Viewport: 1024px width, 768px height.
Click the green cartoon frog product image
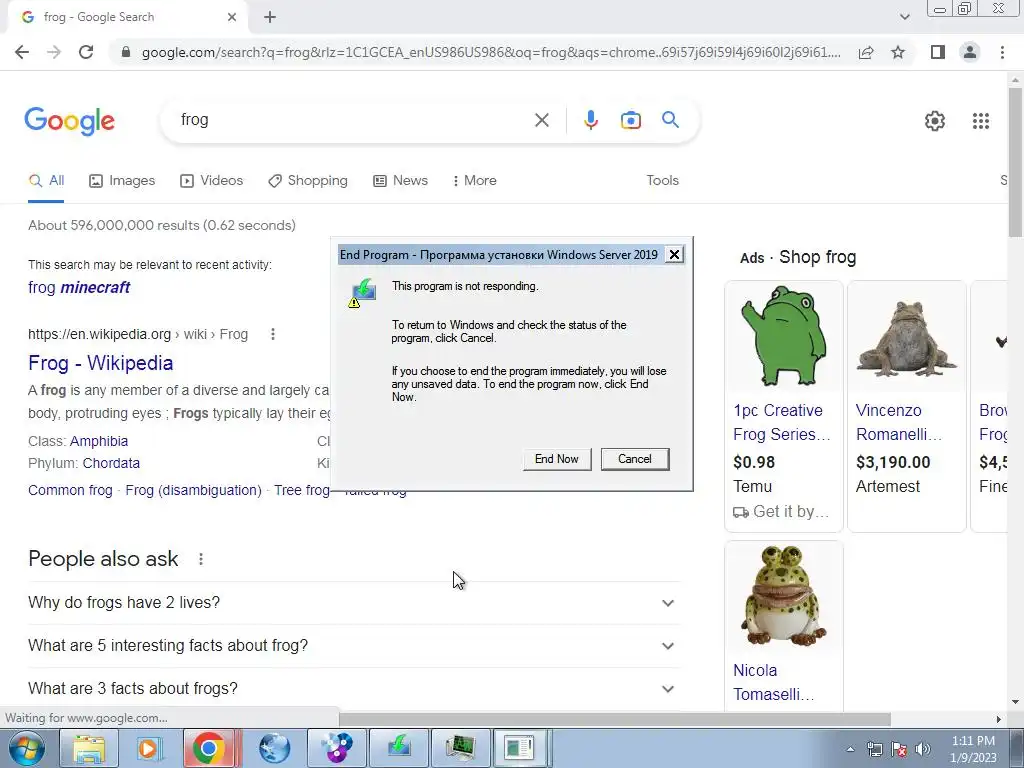tap(784, 337)
